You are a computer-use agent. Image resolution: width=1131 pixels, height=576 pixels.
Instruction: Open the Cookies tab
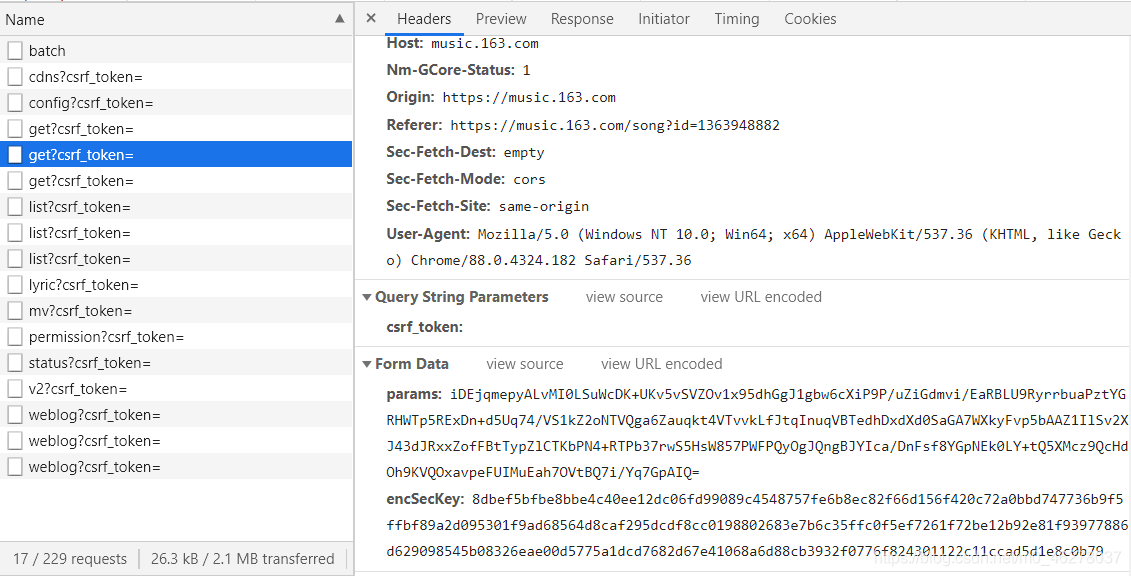click(810, 19)
